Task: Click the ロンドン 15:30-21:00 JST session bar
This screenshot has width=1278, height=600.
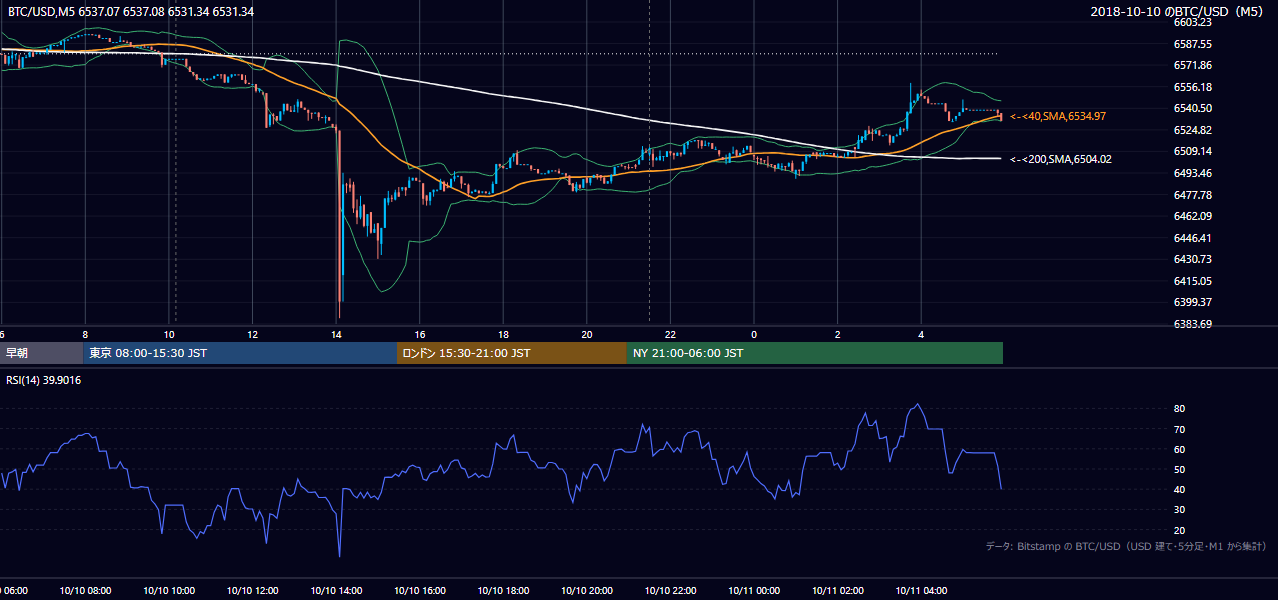Action: (x=512, y=353)
